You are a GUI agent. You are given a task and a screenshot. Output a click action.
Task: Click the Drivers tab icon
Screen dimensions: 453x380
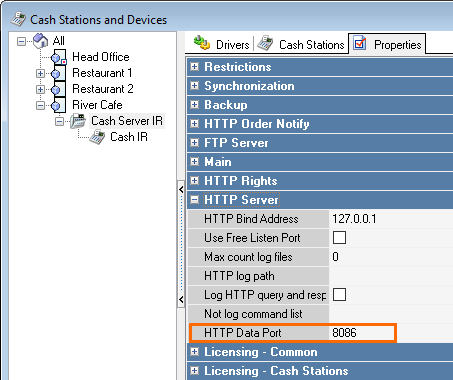pyautogui.click(x=202, y=43)
